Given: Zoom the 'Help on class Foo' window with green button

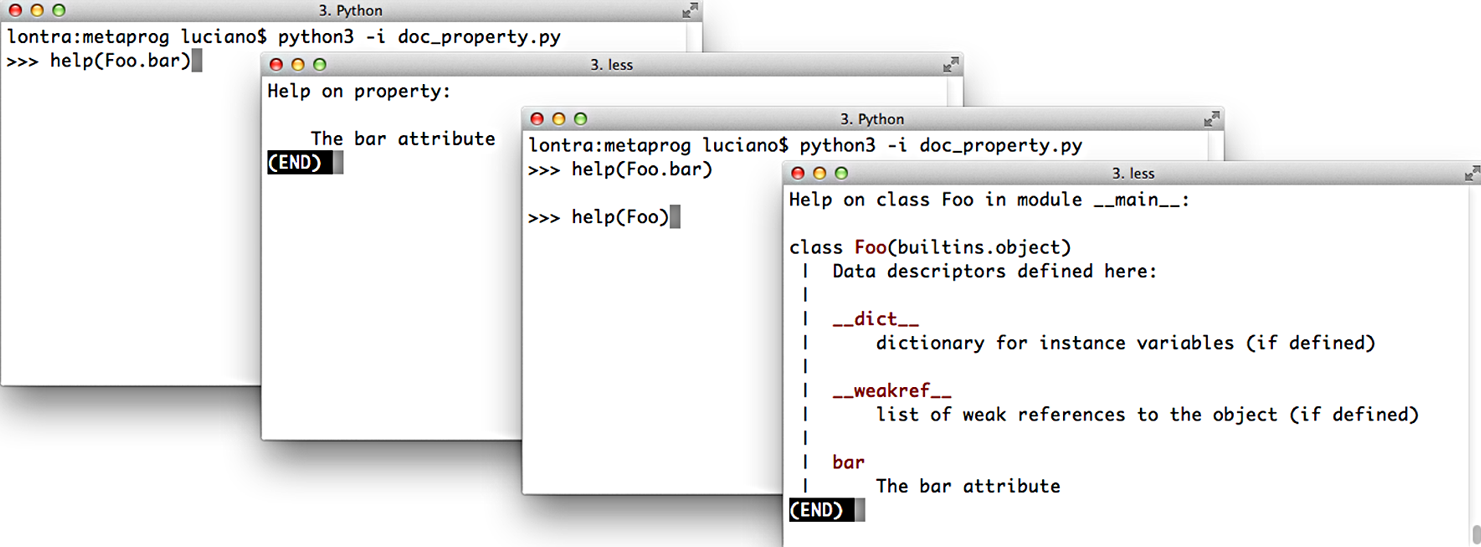Looking at the screenshot, I should (841, 174).
